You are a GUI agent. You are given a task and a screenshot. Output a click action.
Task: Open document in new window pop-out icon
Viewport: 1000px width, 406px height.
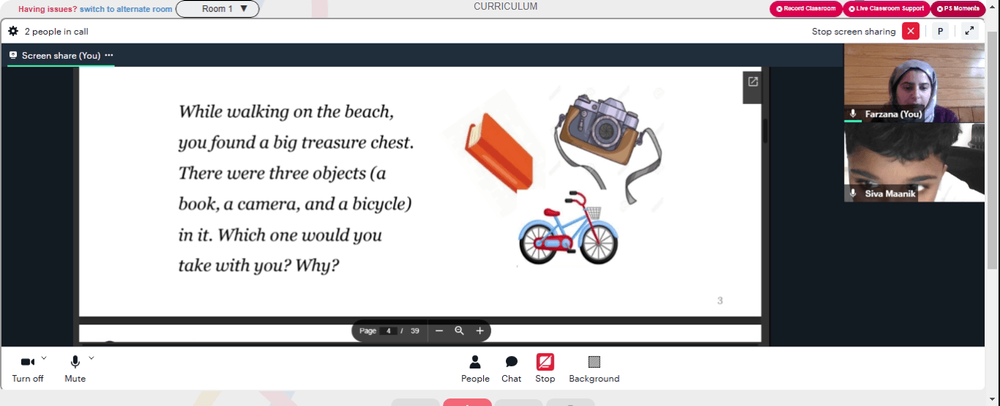(753, 82)
